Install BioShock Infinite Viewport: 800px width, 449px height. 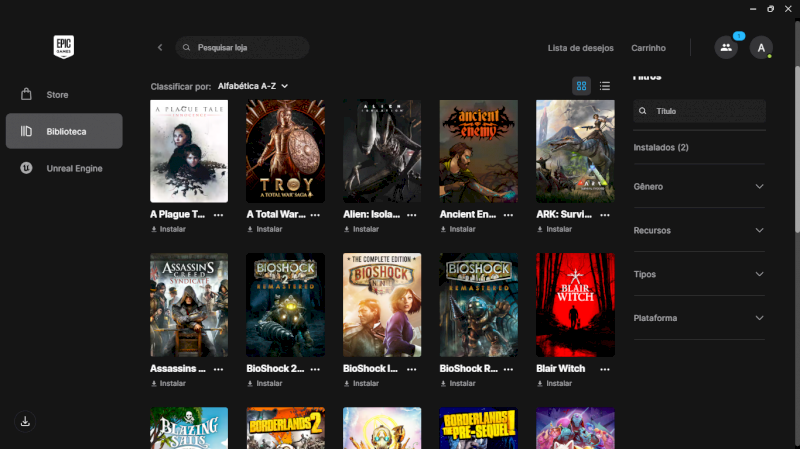pyautogui.click(x=361, y=384)
